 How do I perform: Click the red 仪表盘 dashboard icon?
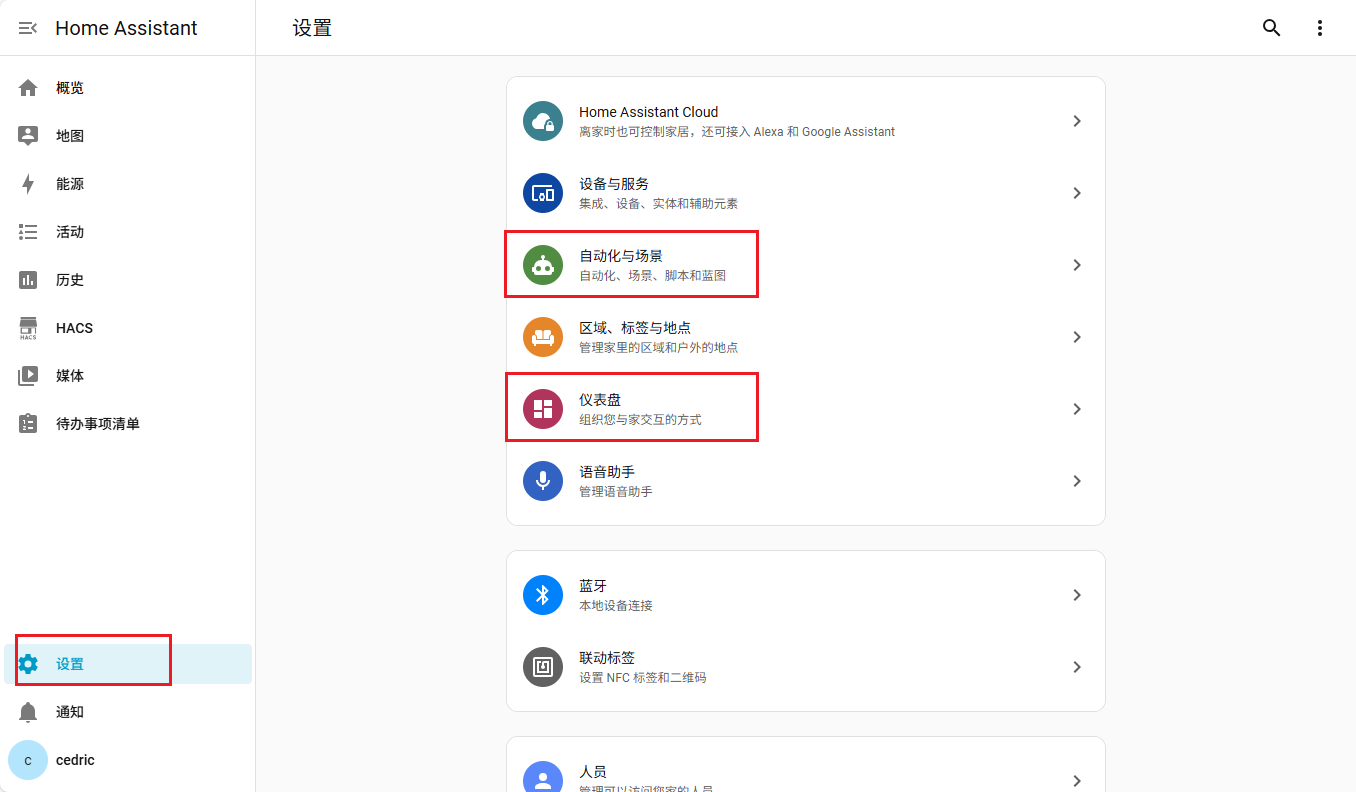[x=543, y=409]
